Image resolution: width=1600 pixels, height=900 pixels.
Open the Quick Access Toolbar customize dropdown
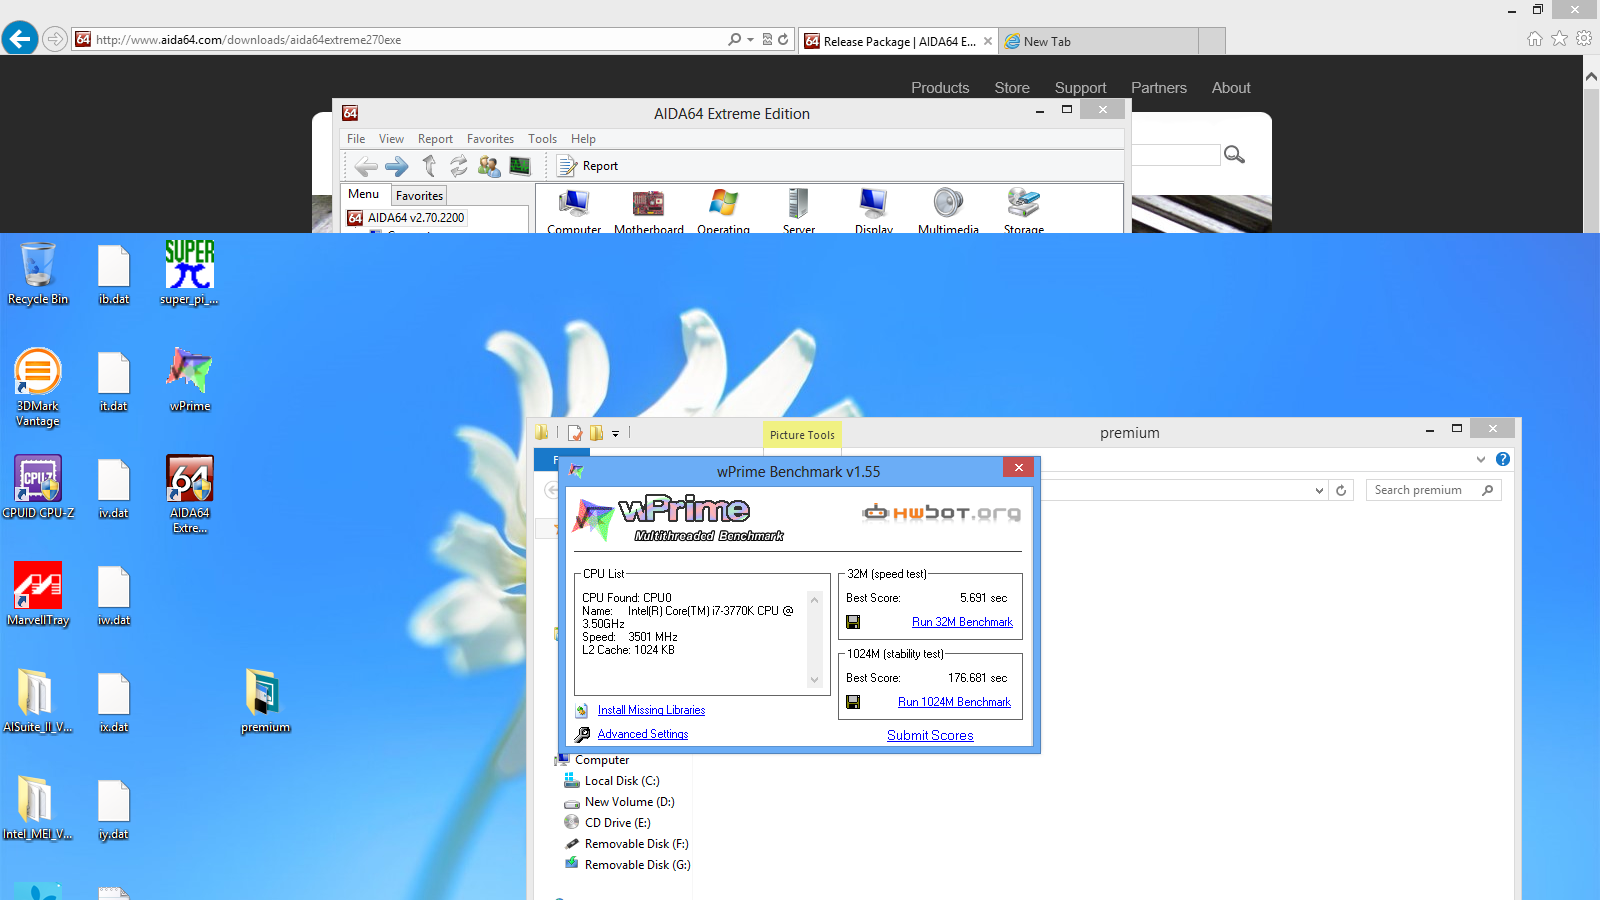coord(615,433)
